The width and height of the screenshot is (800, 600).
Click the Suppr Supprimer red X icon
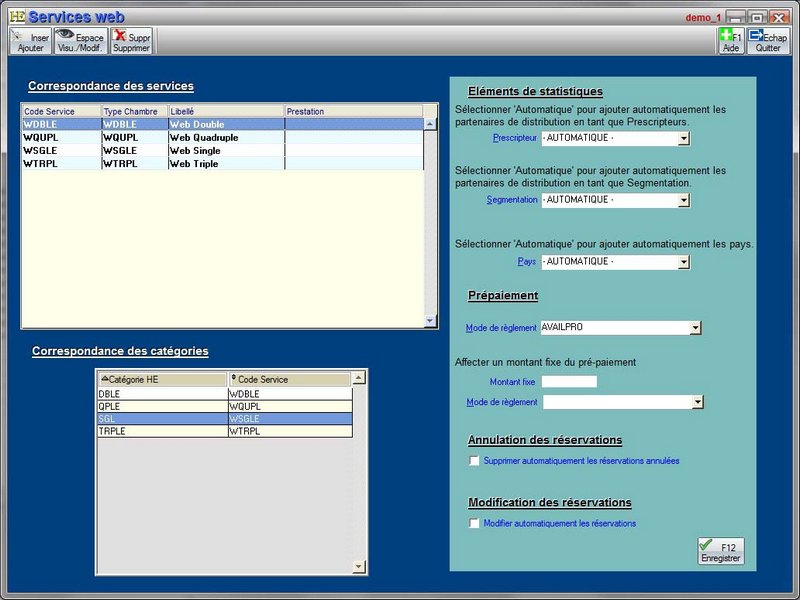point(131,41)
